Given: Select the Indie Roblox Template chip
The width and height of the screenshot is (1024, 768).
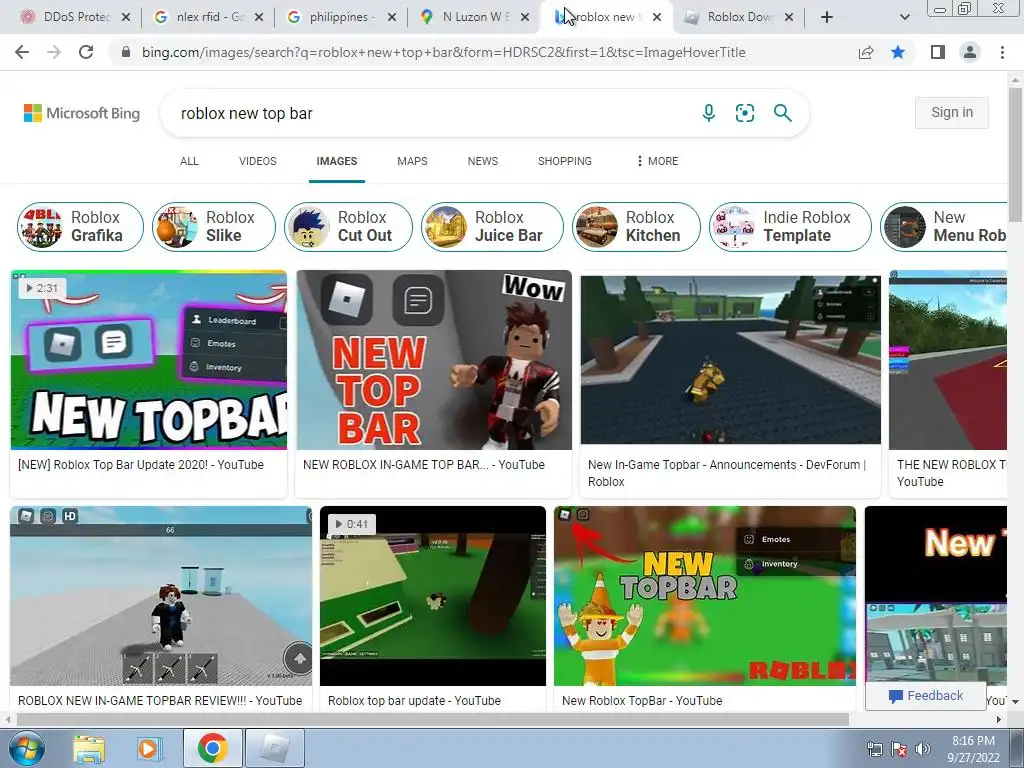Looking at the screenshot, I should pyautogui.click(x=790, y=226).
